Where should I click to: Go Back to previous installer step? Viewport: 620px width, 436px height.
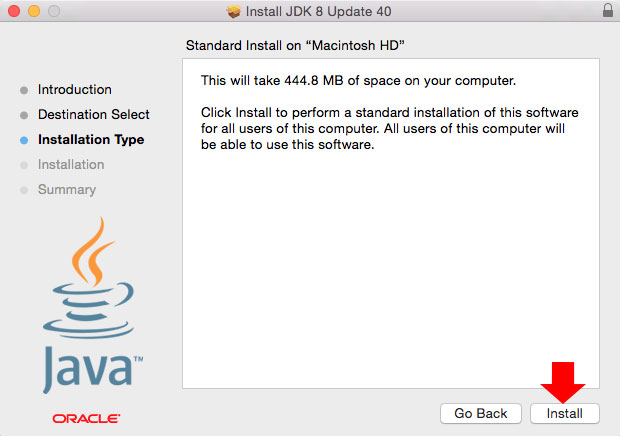click(x=480, y=413)
